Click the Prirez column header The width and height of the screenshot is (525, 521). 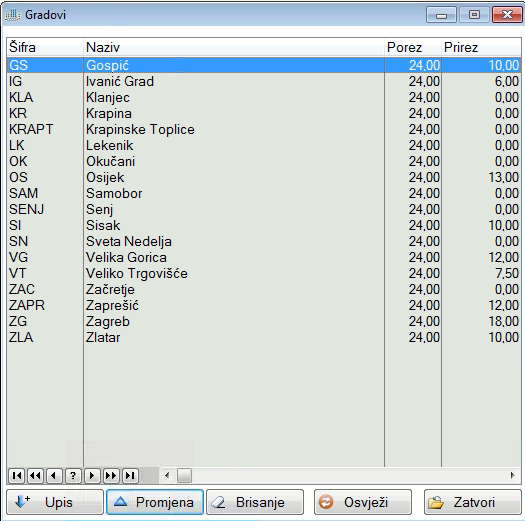coord(481,47)
